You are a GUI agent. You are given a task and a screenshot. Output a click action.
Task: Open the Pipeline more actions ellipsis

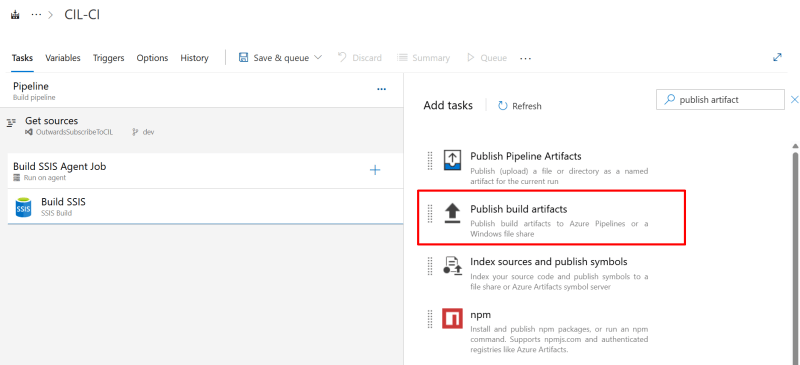tap(381, 89)
